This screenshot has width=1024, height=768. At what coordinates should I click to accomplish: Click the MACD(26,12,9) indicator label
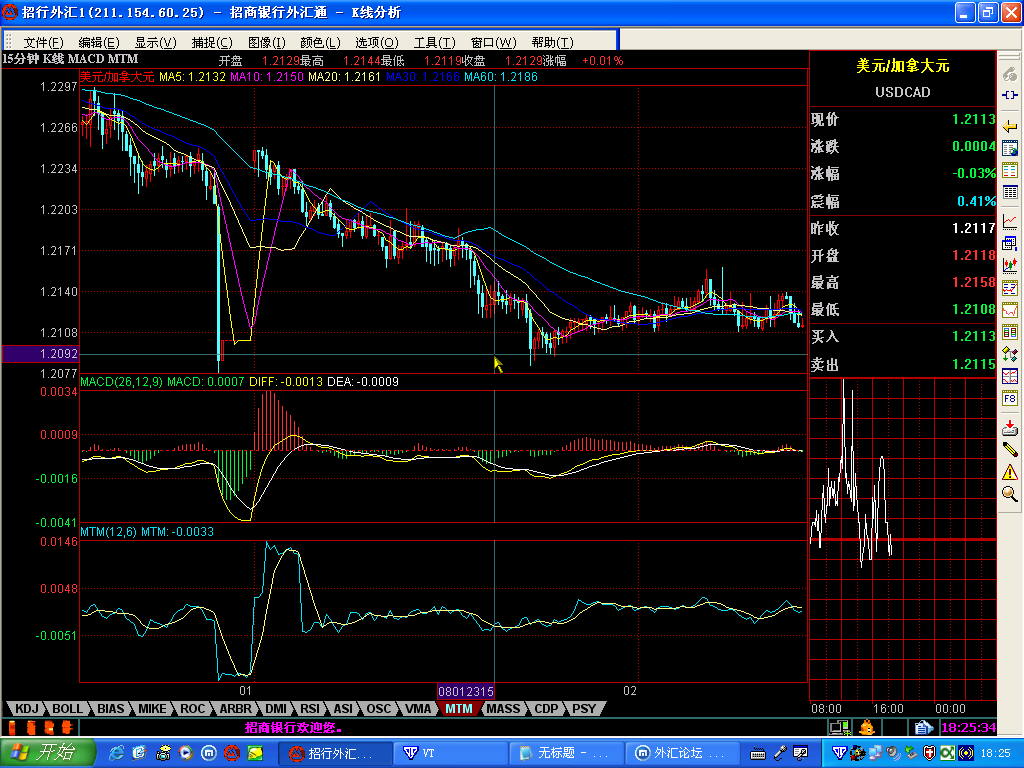[x=121, y=381]
